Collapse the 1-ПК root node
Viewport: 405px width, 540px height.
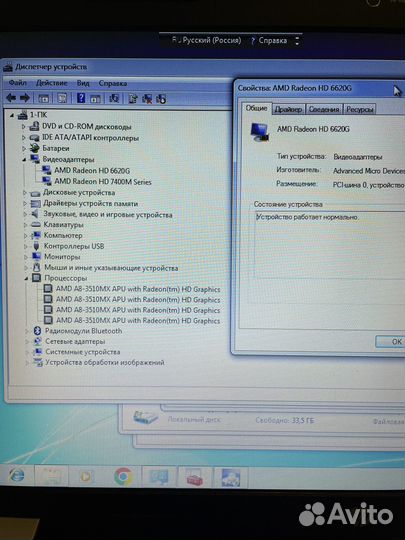click(12, 115)
